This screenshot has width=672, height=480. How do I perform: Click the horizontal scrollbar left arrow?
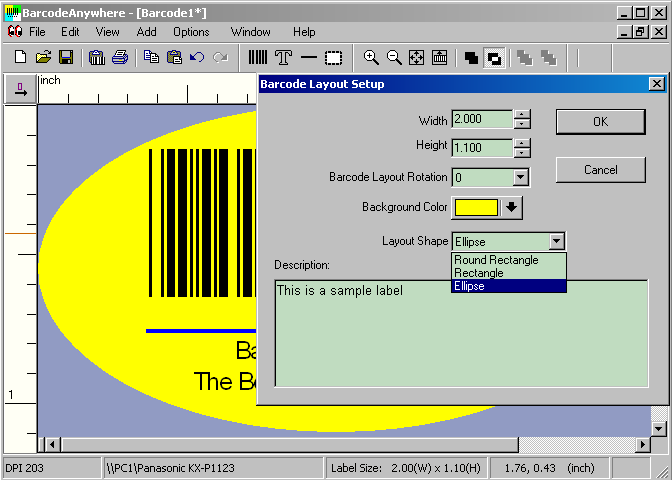click(x=52, y=444)
